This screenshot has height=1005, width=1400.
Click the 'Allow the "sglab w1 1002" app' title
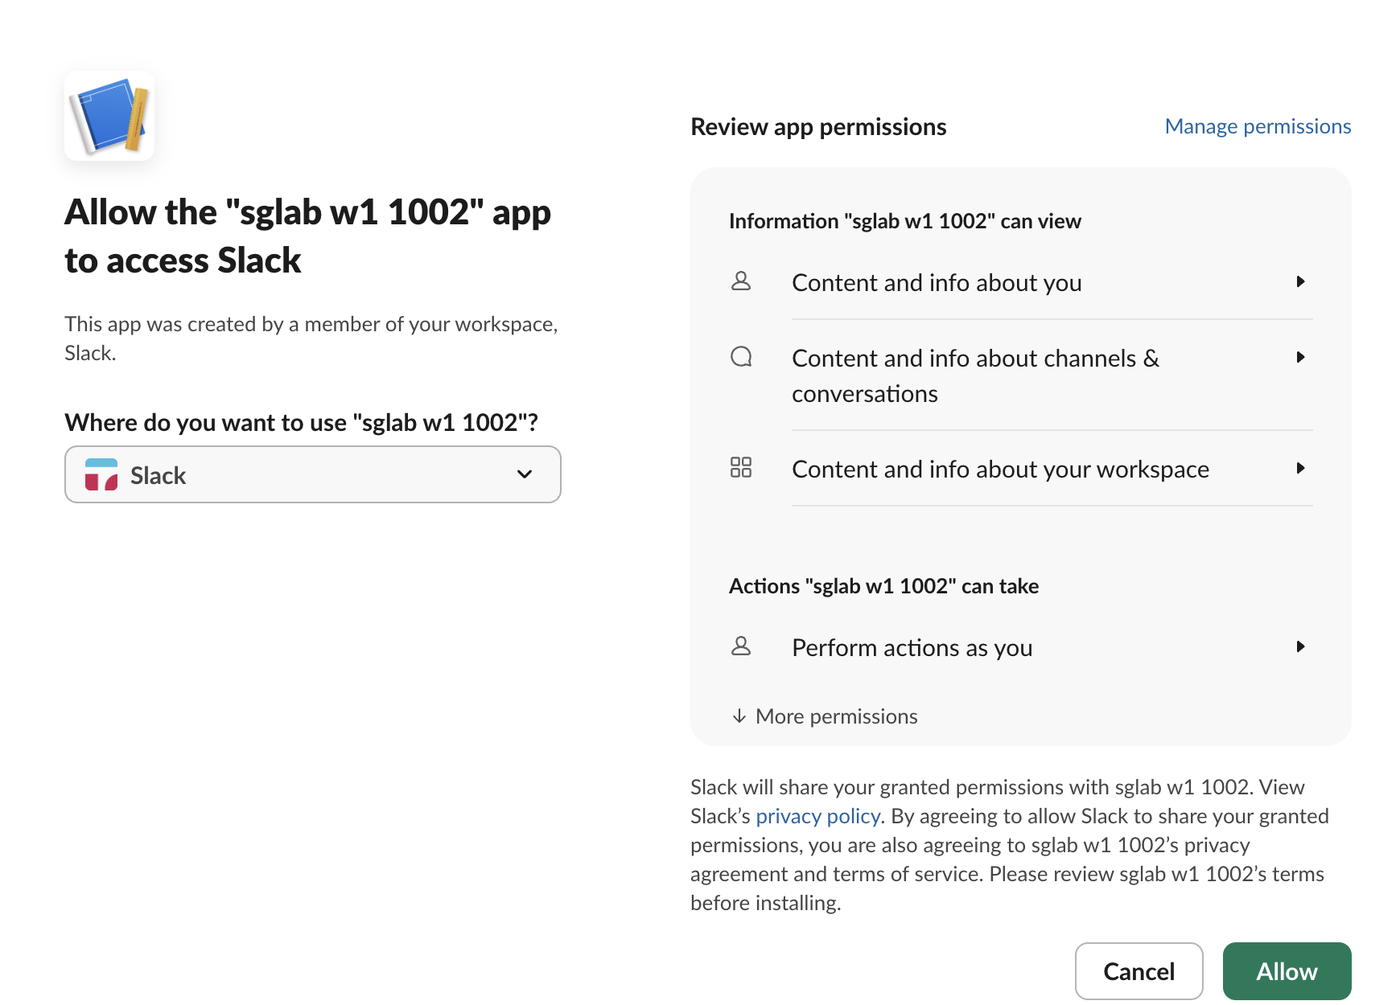coord(308,236)
